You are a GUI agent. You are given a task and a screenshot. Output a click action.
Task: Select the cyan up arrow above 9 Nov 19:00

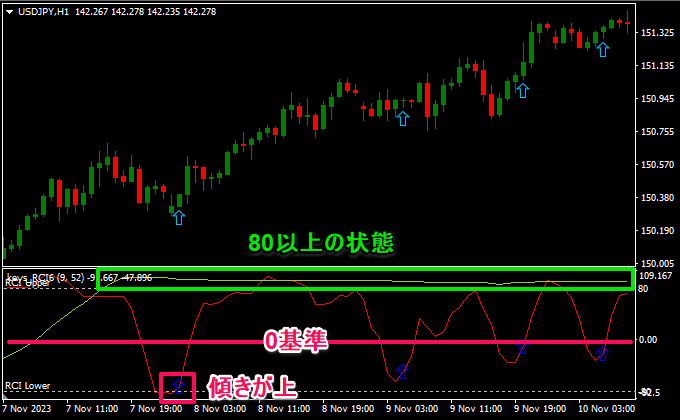point(522,90)
